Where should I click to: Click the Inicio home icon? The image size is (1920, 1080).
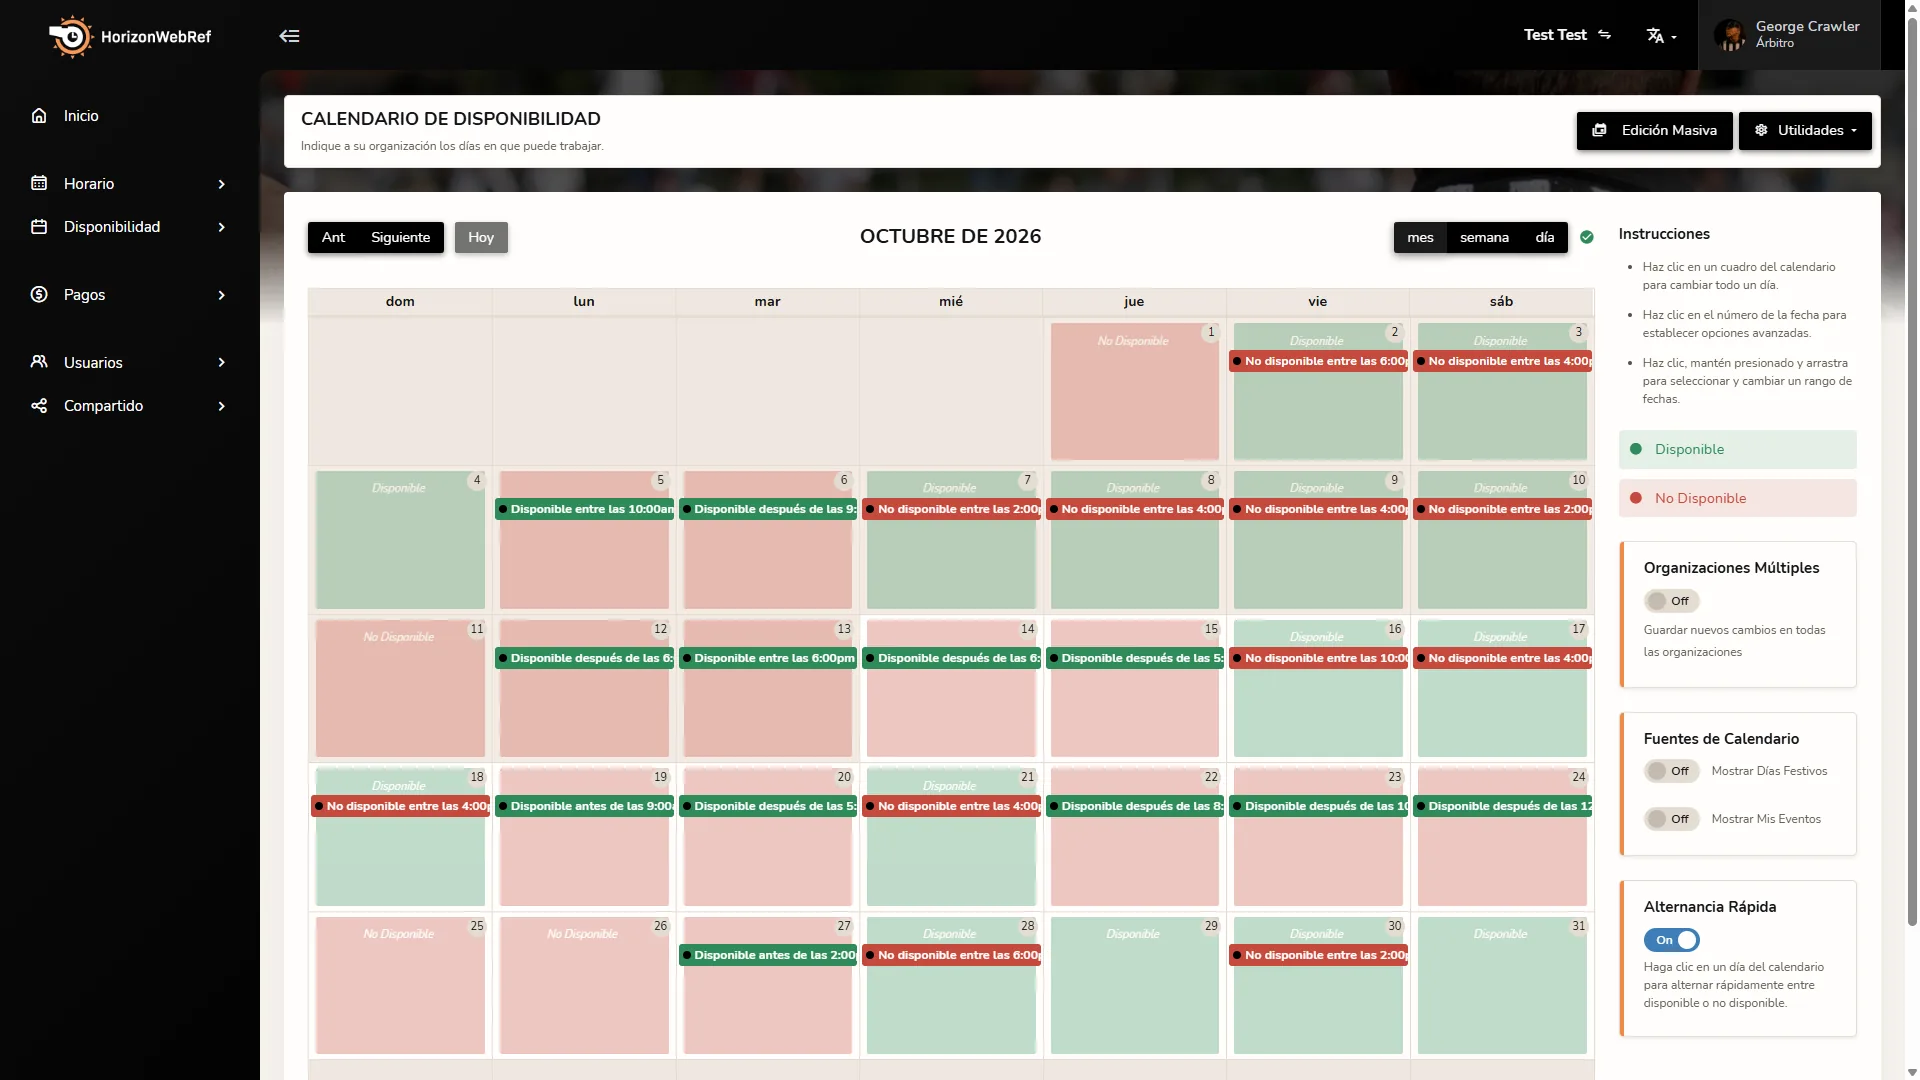point(39,116)
